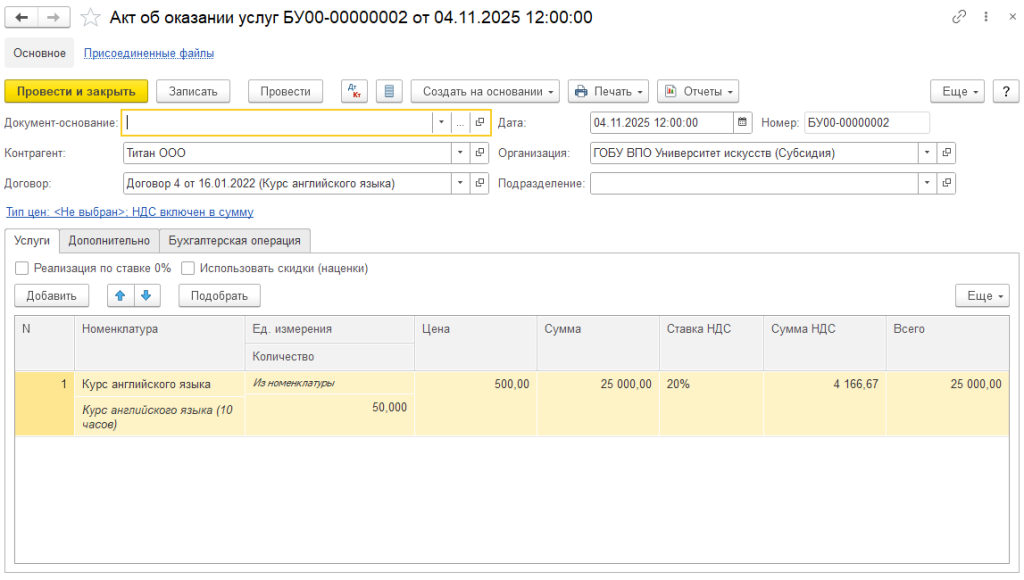Toggle Использовать скидки (наценки) checkbox
This screenshot has width=1024, height=580.
[x=188, y=268]
